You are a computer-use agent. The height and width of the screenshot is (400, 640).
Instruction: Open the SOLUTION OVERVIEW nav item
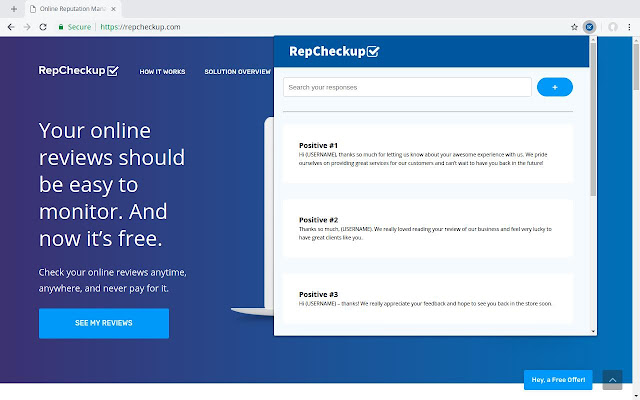click(x=238, y=72)
